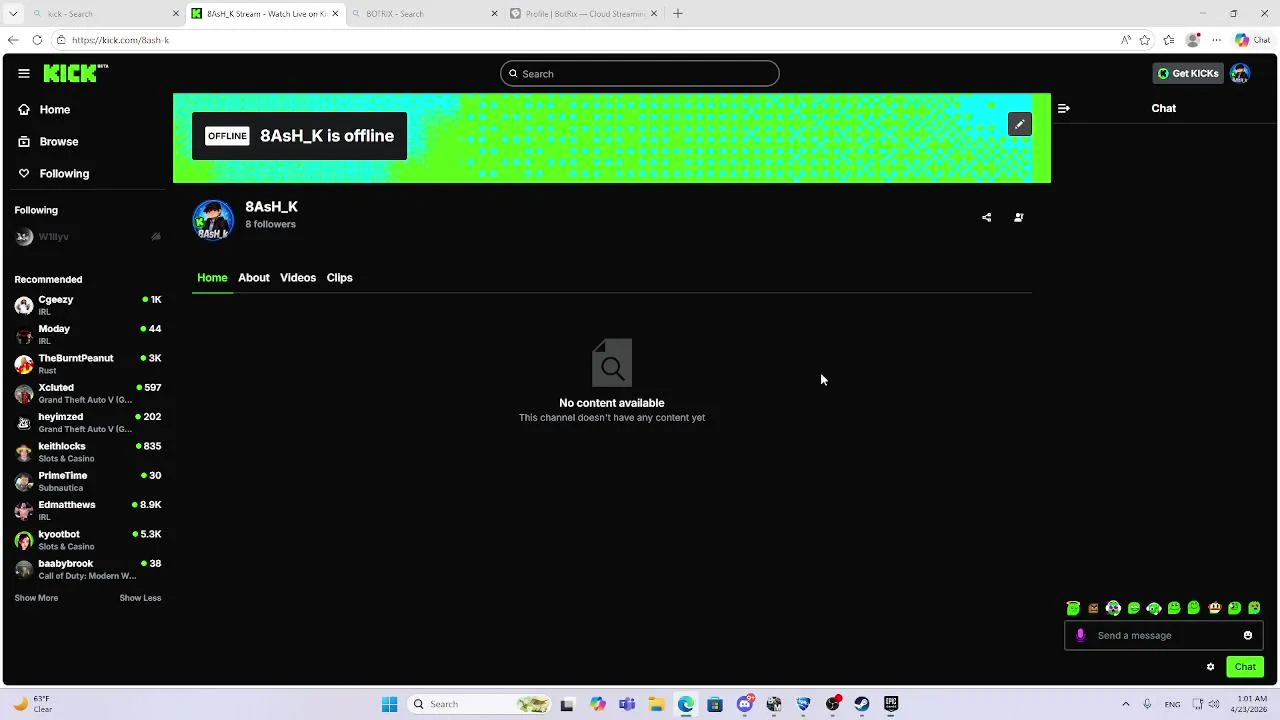Open the browser favorites list
The image size is (1280, 720).
[1169, 40]
